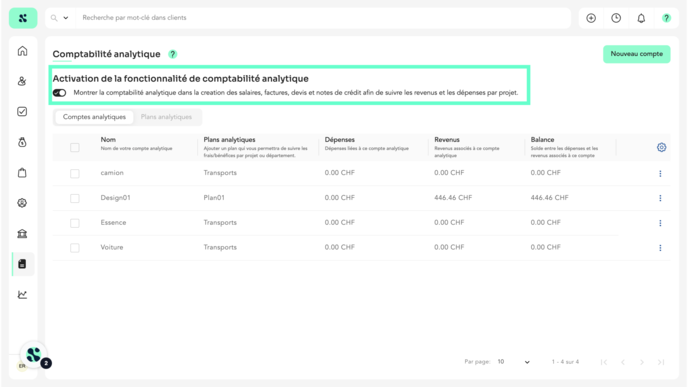This screenshot has height=387, width=688.
Task: Open the clock history icon in the top bar
Action: [x=616, y=18]
